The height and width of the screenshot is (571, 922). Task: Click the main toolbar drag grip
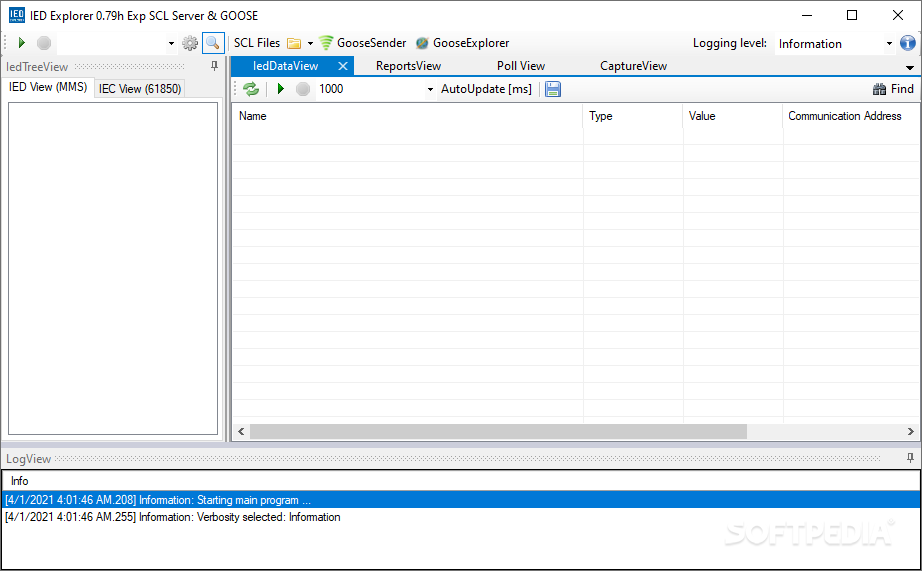point(6,43)
